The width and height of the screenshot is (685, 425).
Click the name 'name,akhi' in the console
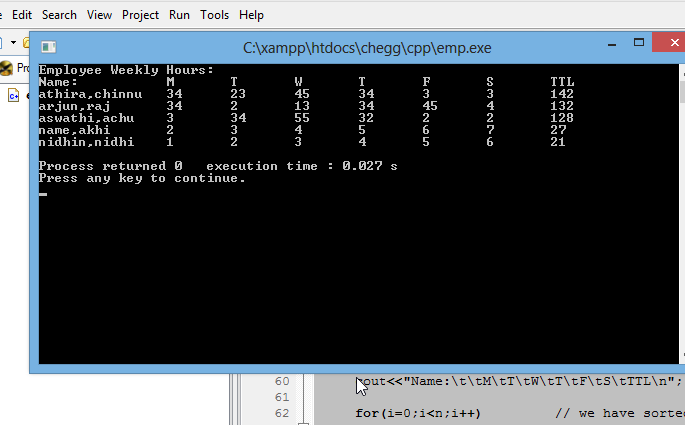(74, 130)
